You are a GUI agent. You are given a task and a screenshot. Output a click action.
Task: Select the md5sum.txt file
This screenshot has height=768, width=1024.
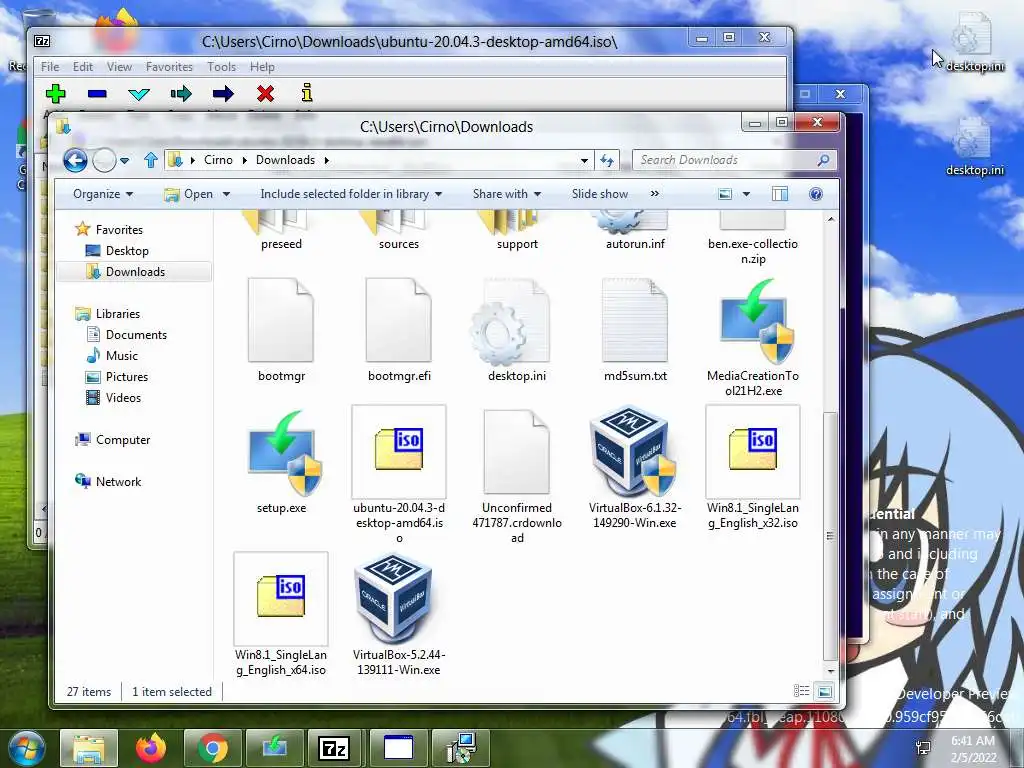point(635,330)
